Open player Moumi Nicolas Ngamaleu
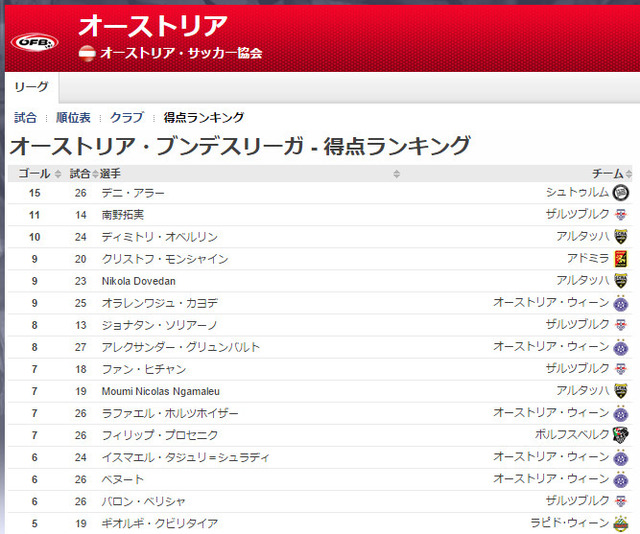The width and height of the screenshot is (640, 534). click(160, 391)
